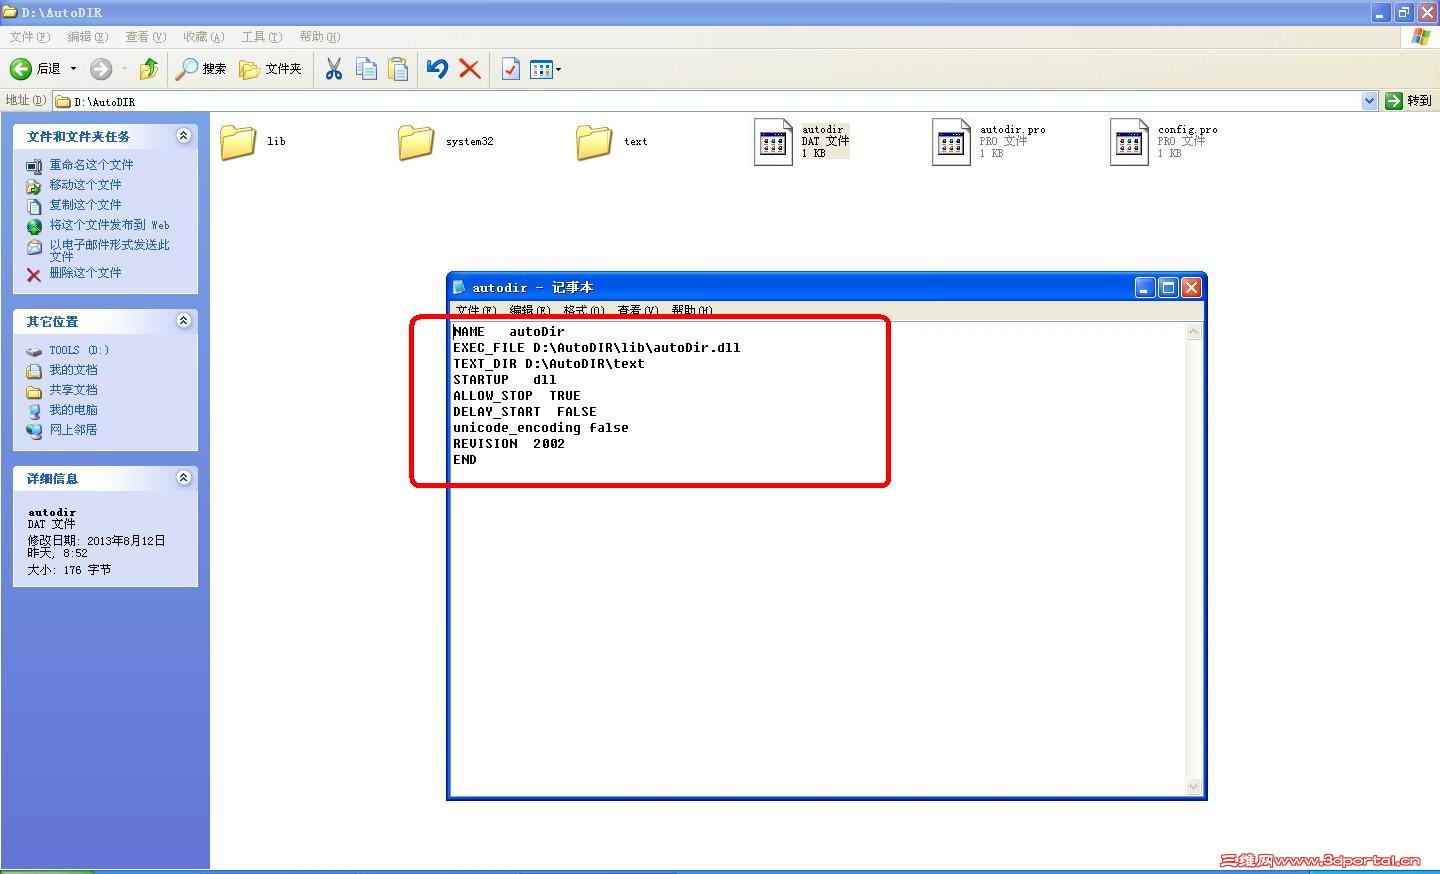Open 共享文档 shared documents

73,390
